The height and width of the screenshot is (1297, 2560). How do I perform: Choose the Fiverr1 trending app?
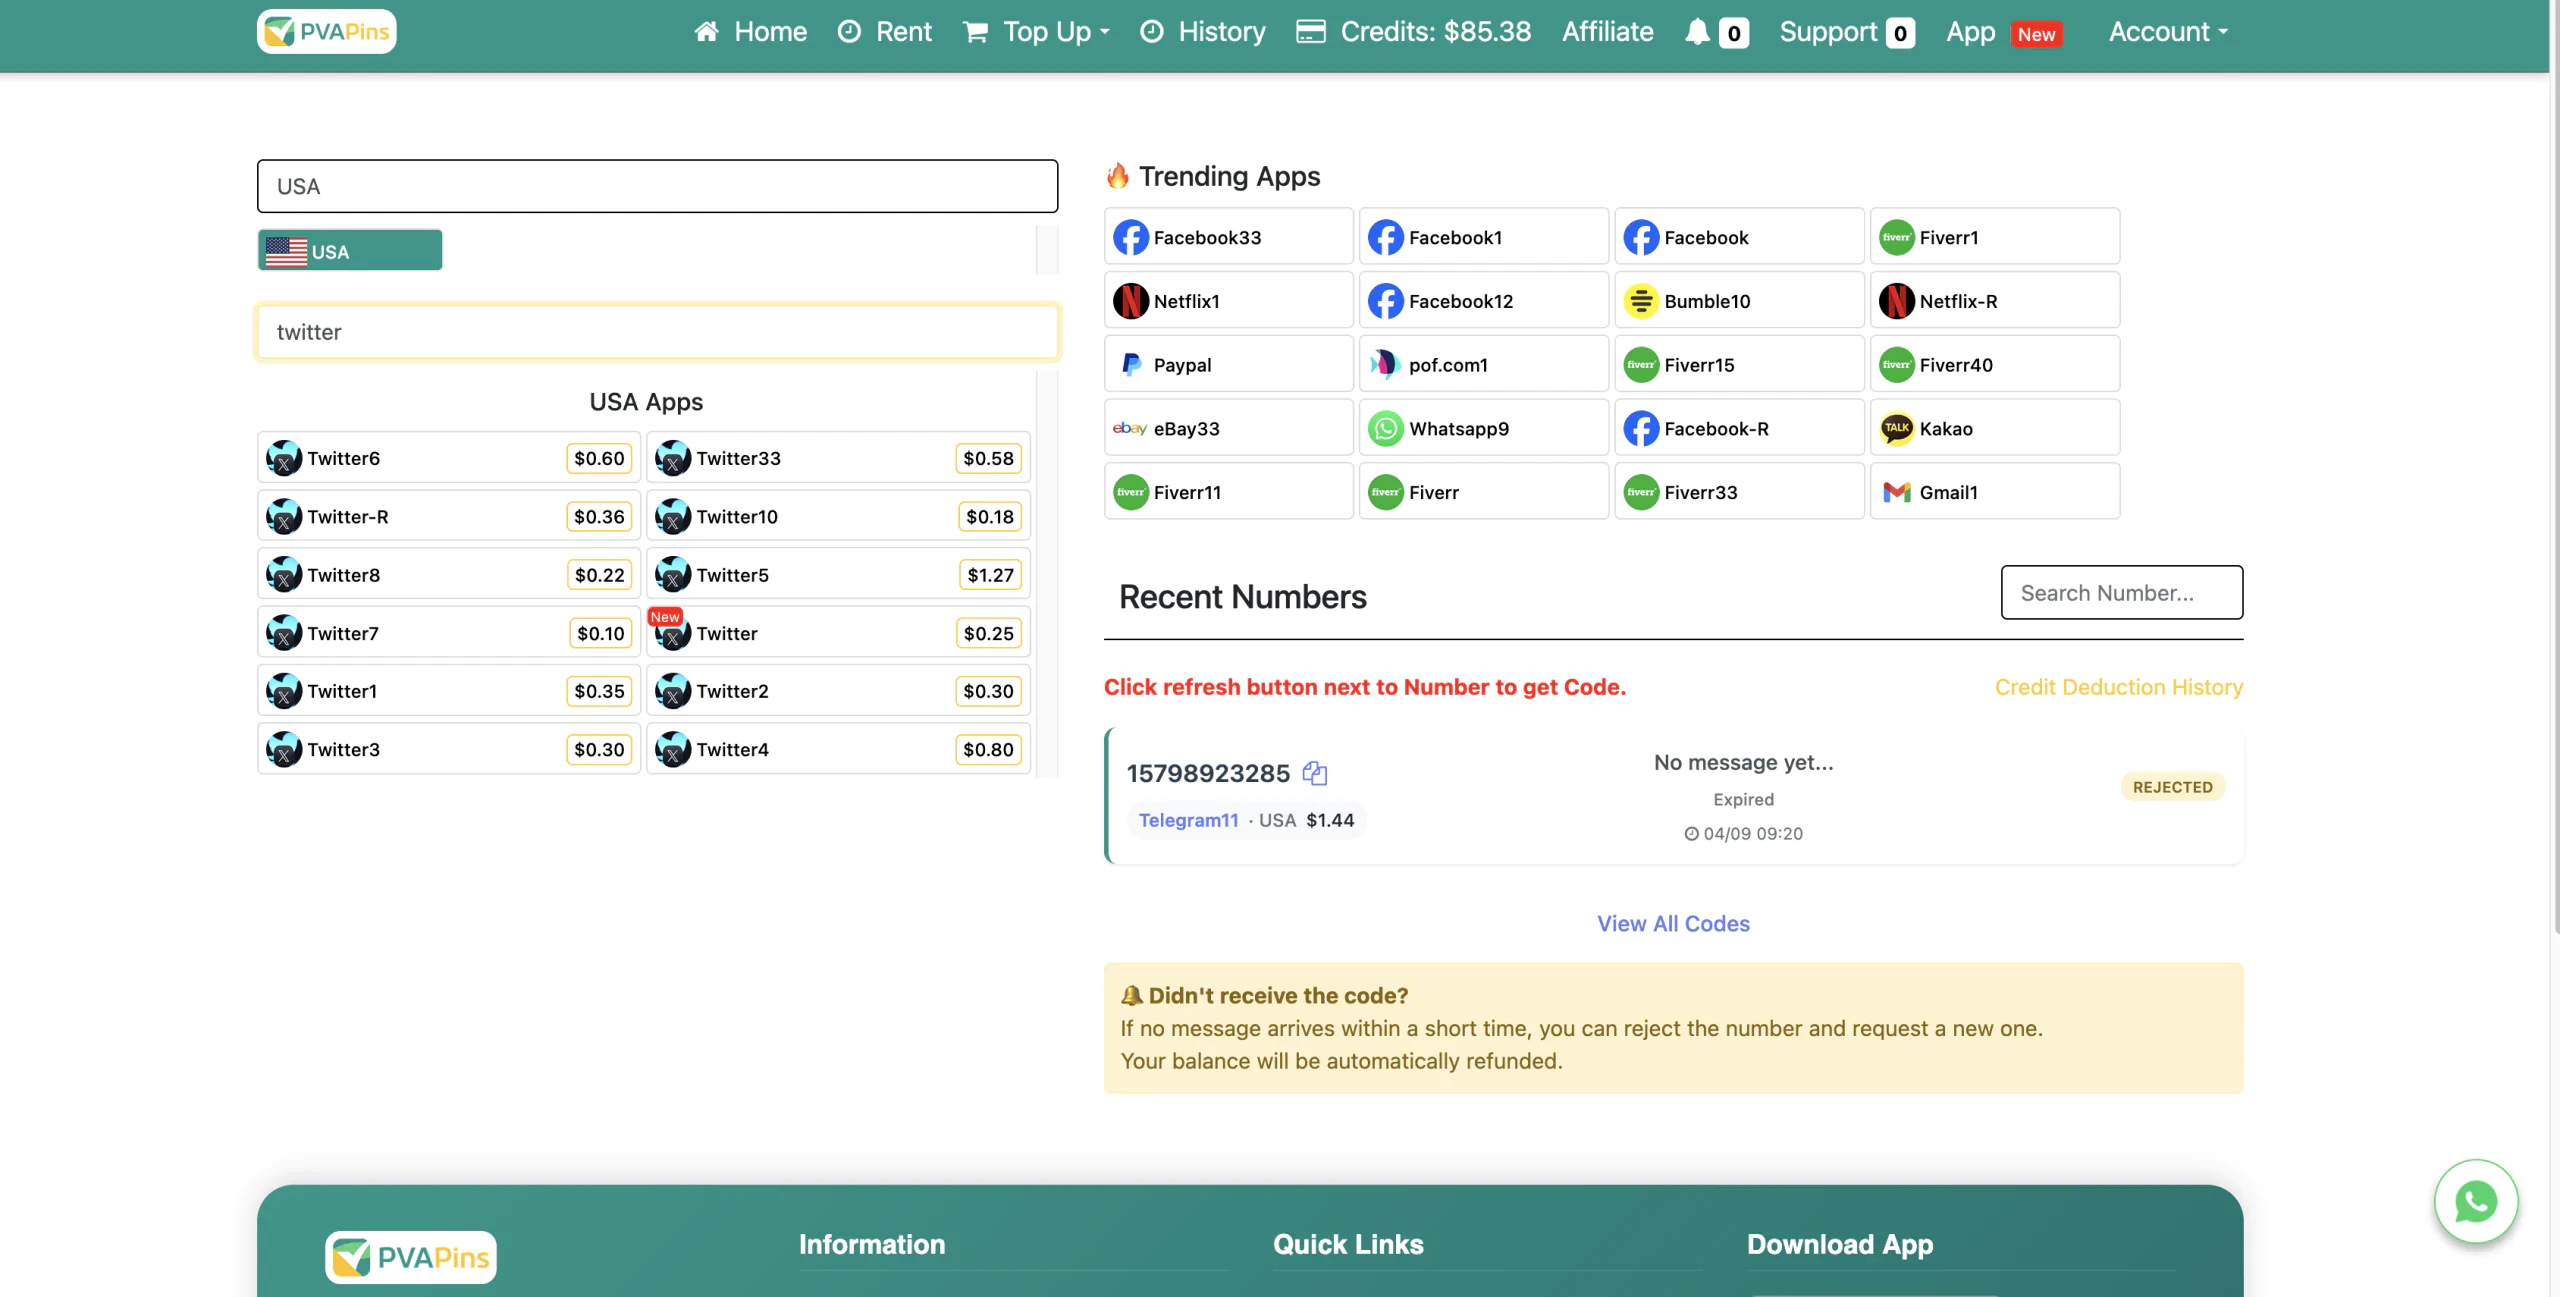pyautogui.click(x=1995, y=237)
